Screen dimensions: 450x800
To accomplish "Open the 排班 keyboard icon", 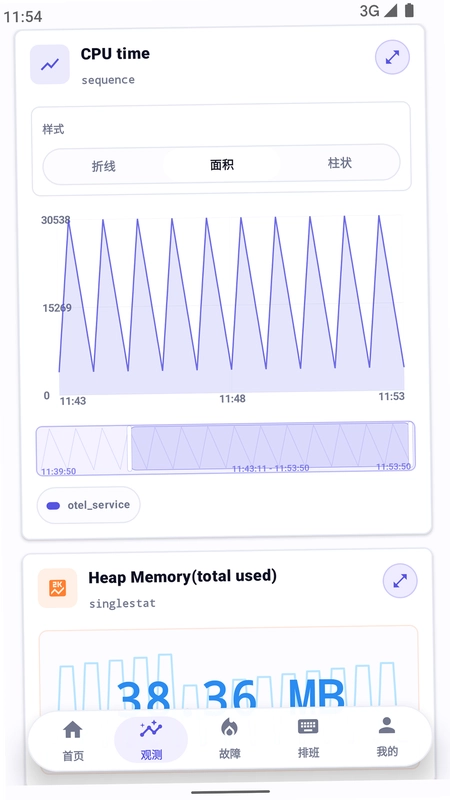I will coord(308,727).
